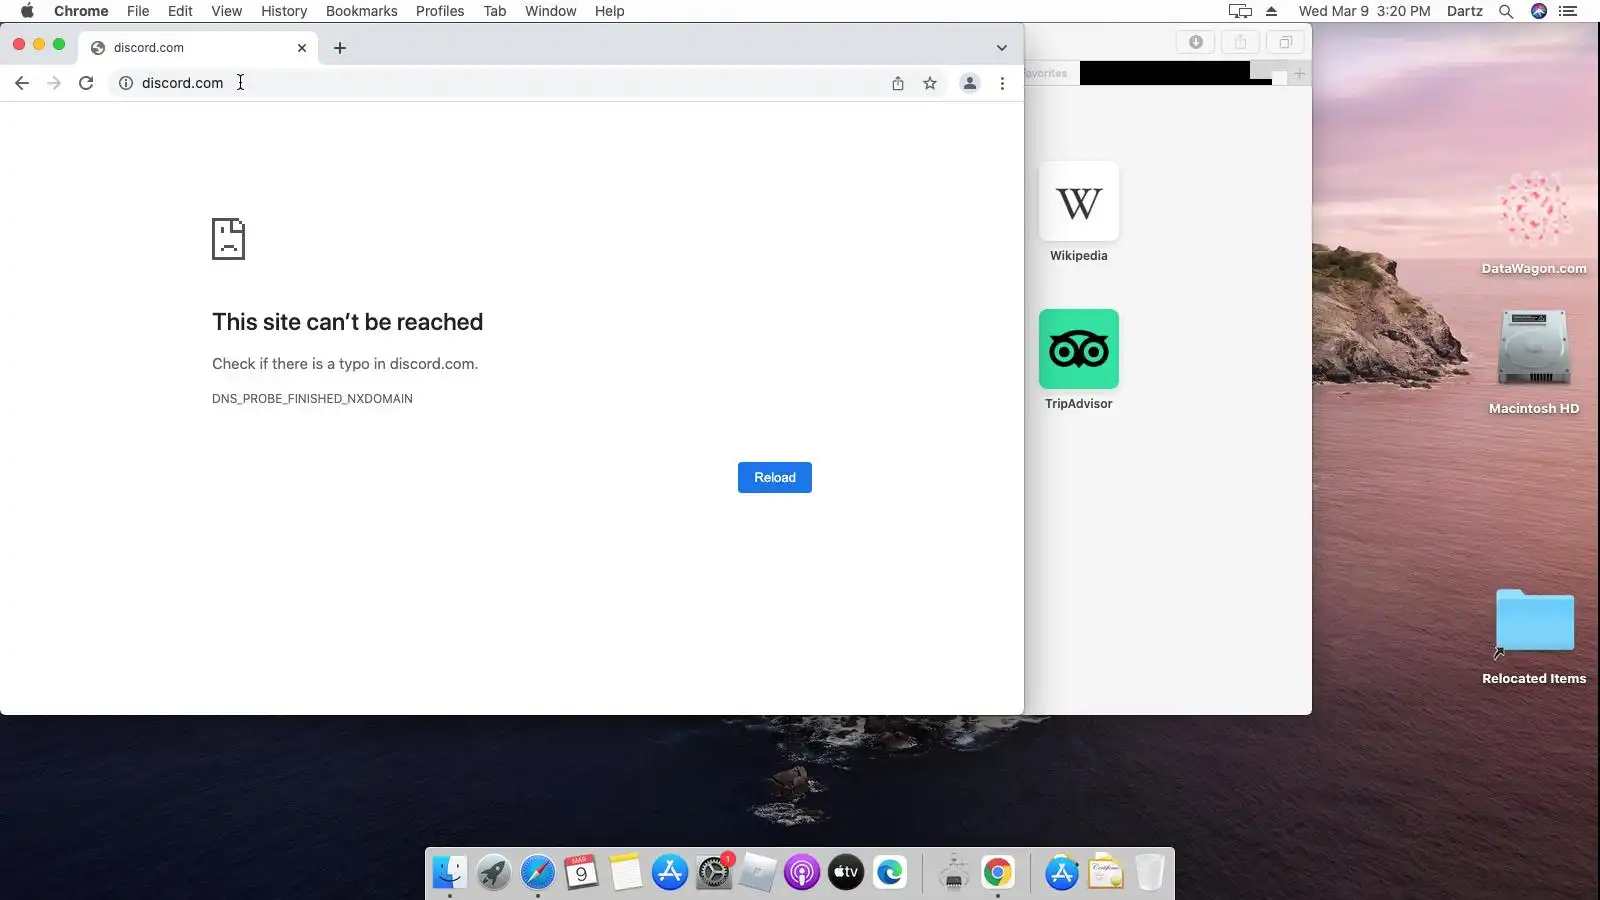Open Podcasts from the Dock
This screenshot has width=1600, height=900.
(x=802, y=873)
